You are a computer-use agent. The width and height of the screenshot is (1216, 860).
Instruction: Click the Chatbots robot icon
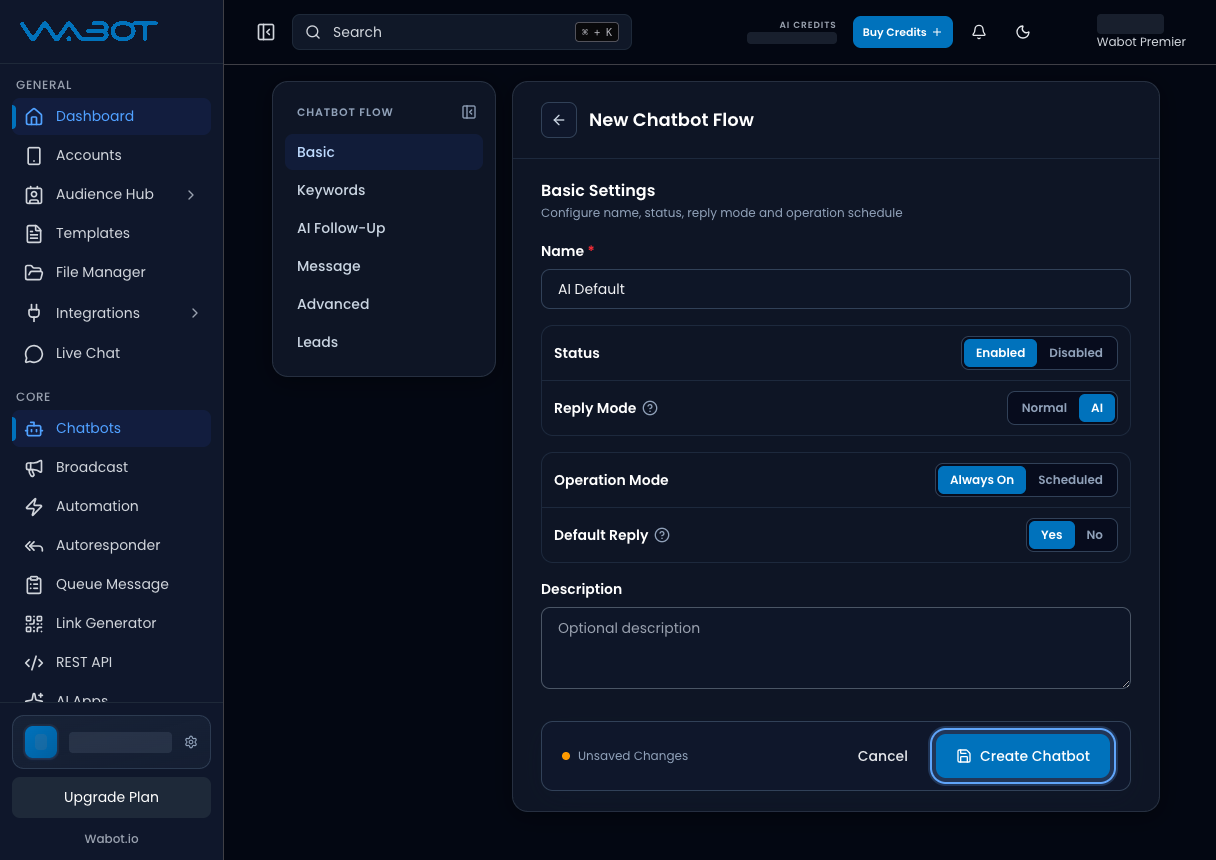point(34,428)
